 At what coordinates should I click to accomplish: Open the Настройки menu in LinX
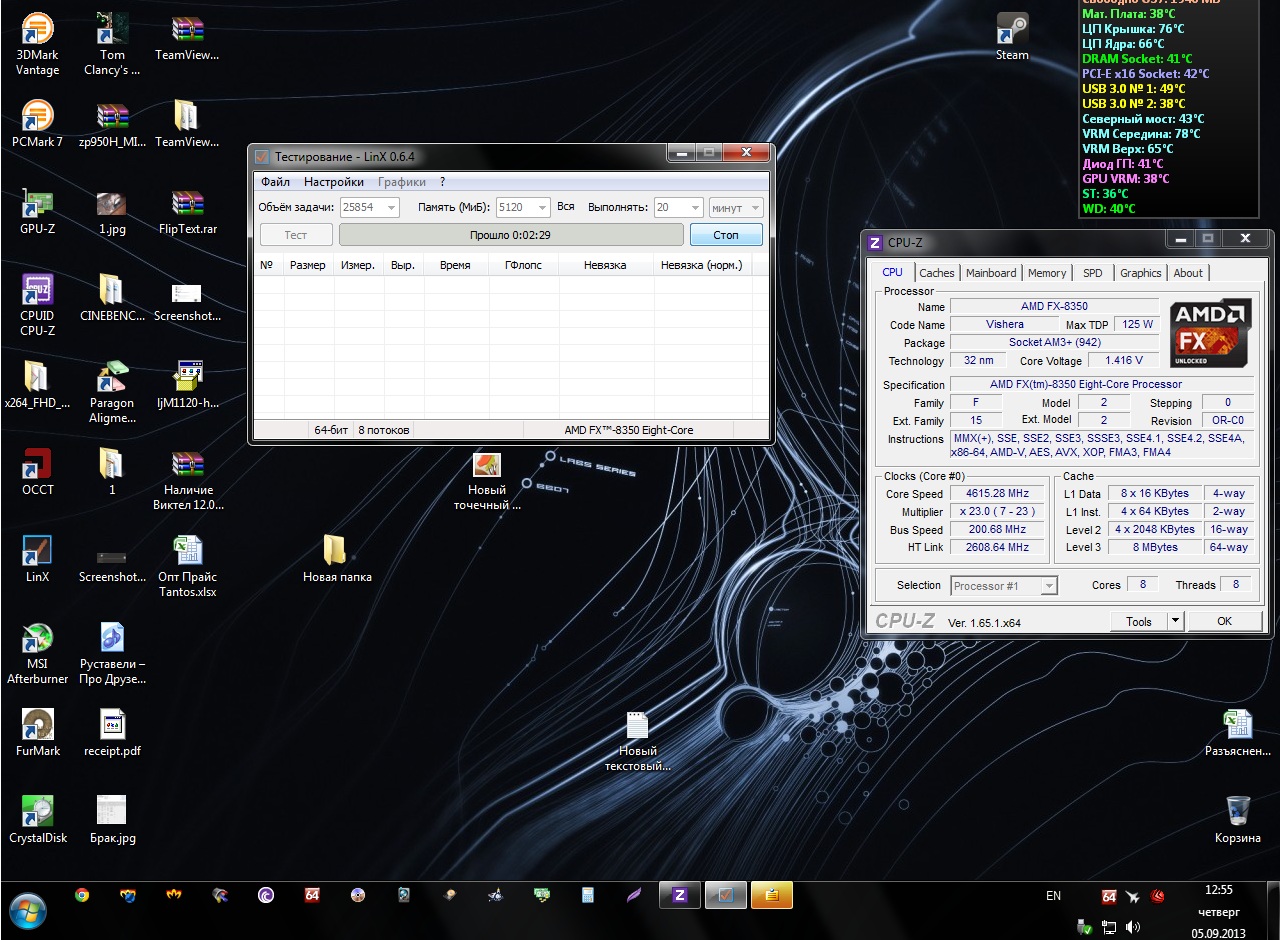click(334, 182)
